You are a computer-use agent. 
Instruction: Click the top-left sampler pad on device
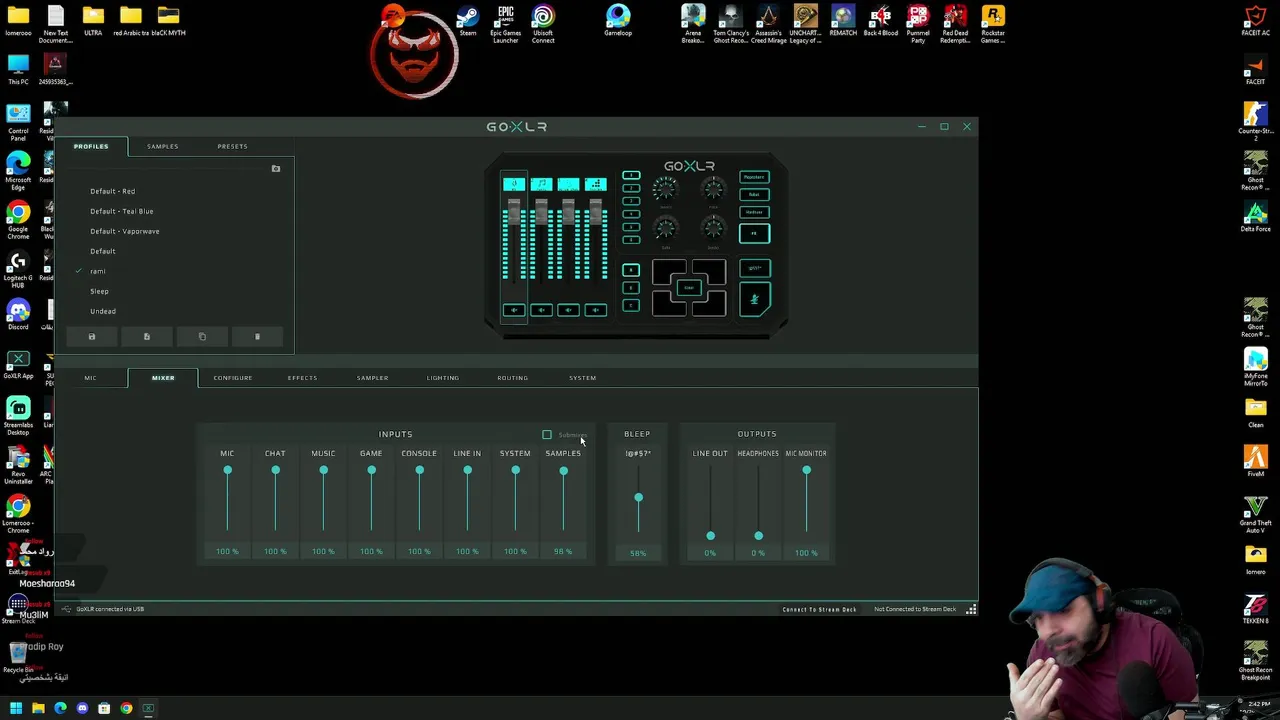(x=669, y=270)
